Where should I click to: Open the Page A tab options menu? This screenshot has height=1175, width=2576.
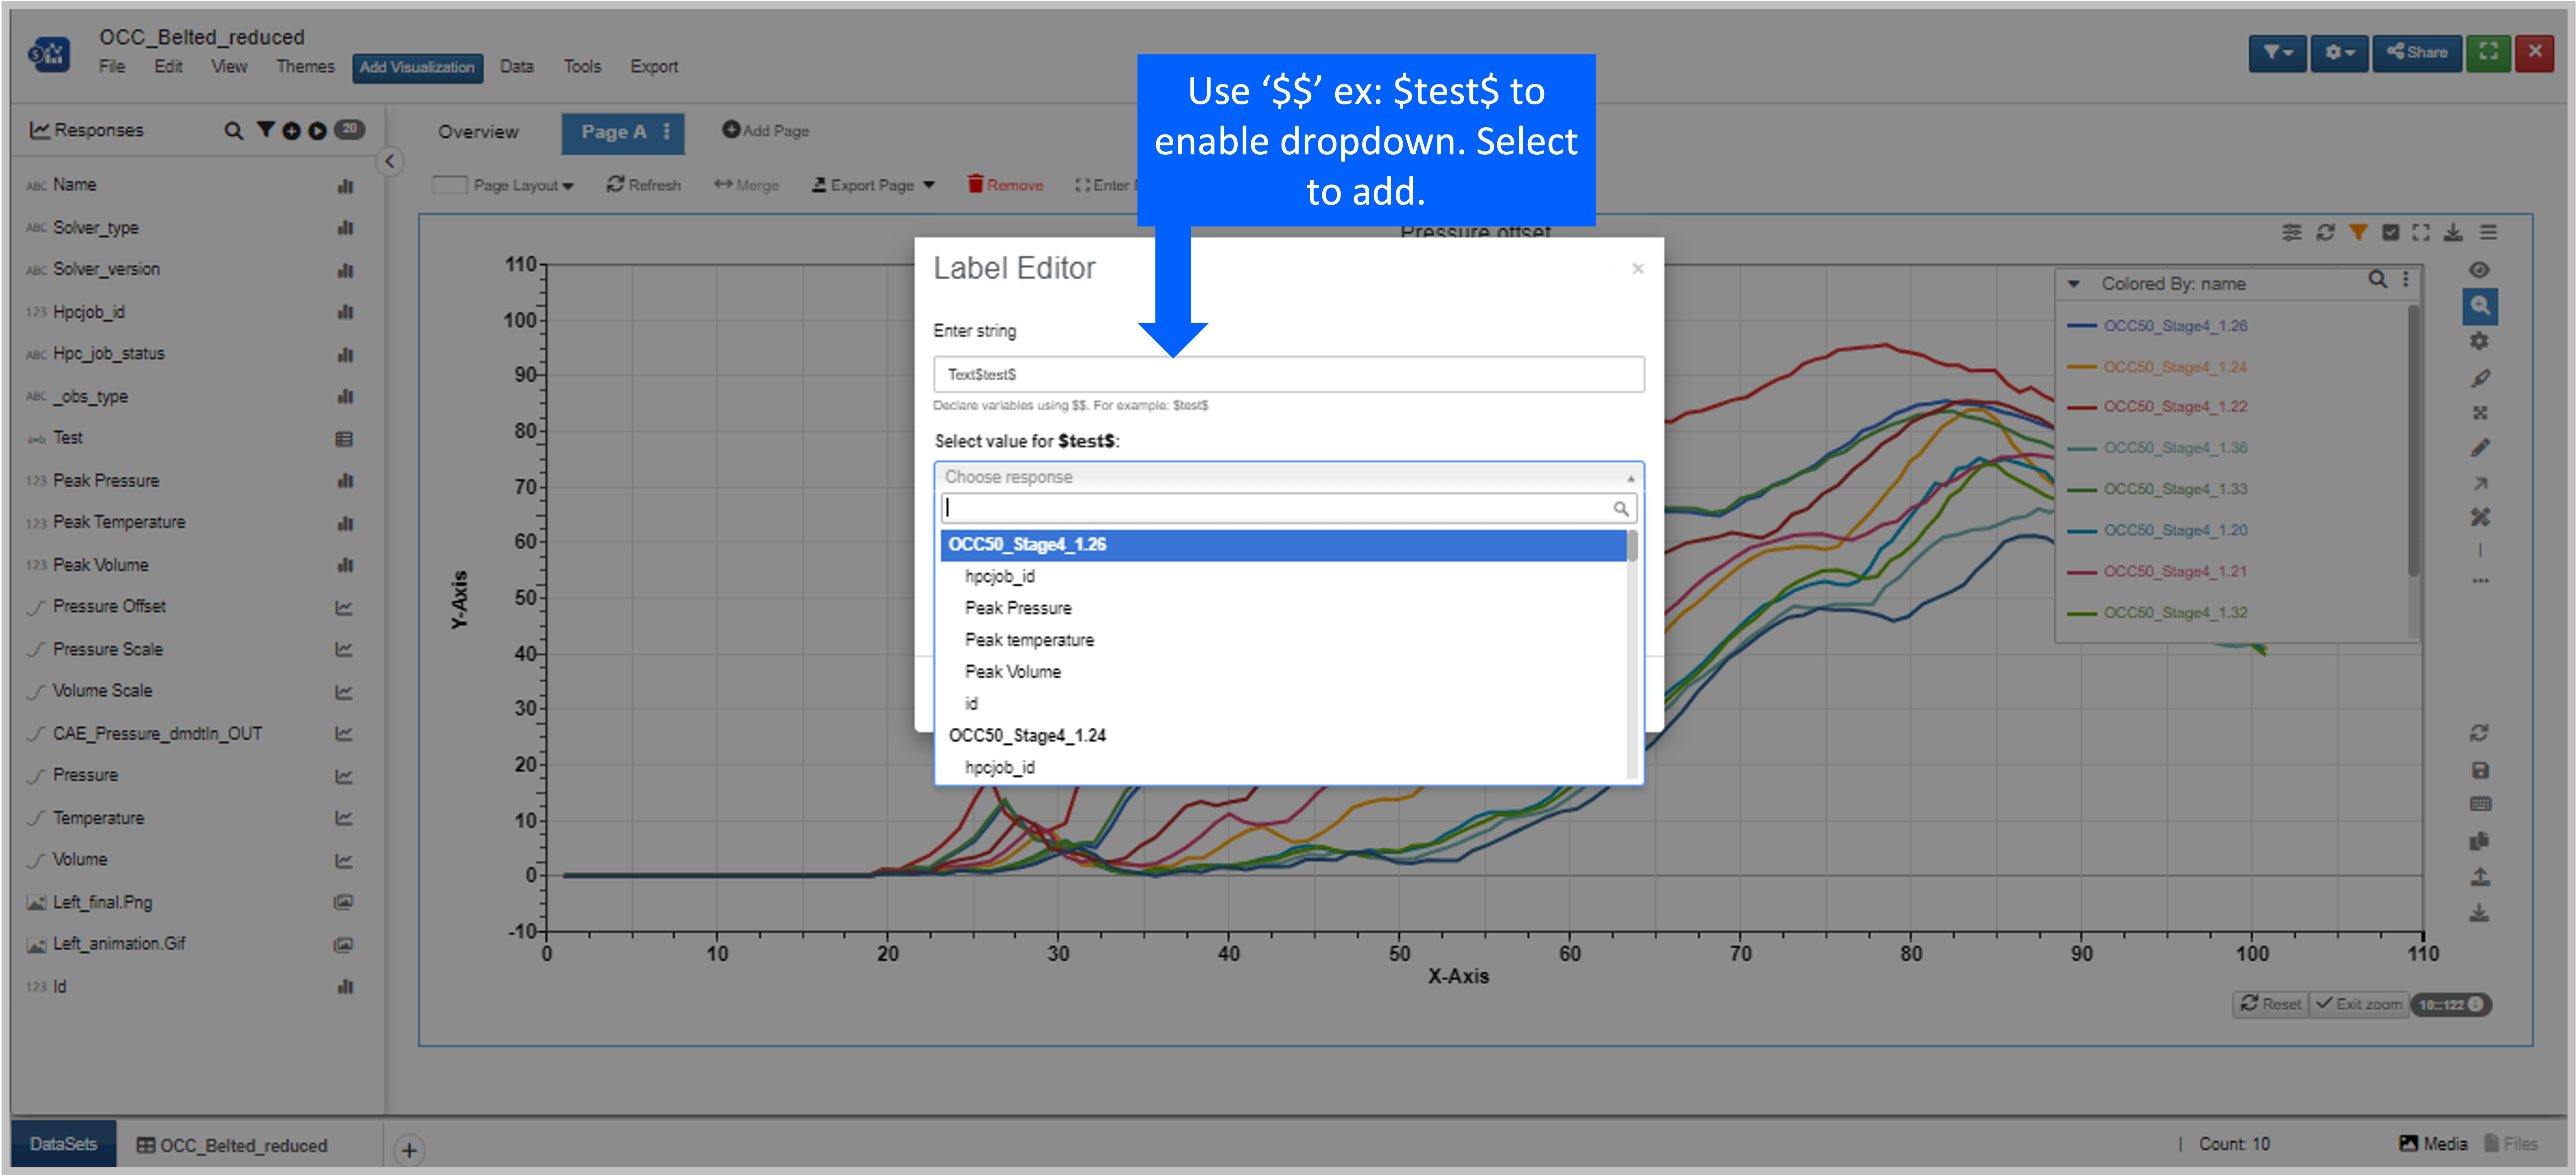(667, 132)
